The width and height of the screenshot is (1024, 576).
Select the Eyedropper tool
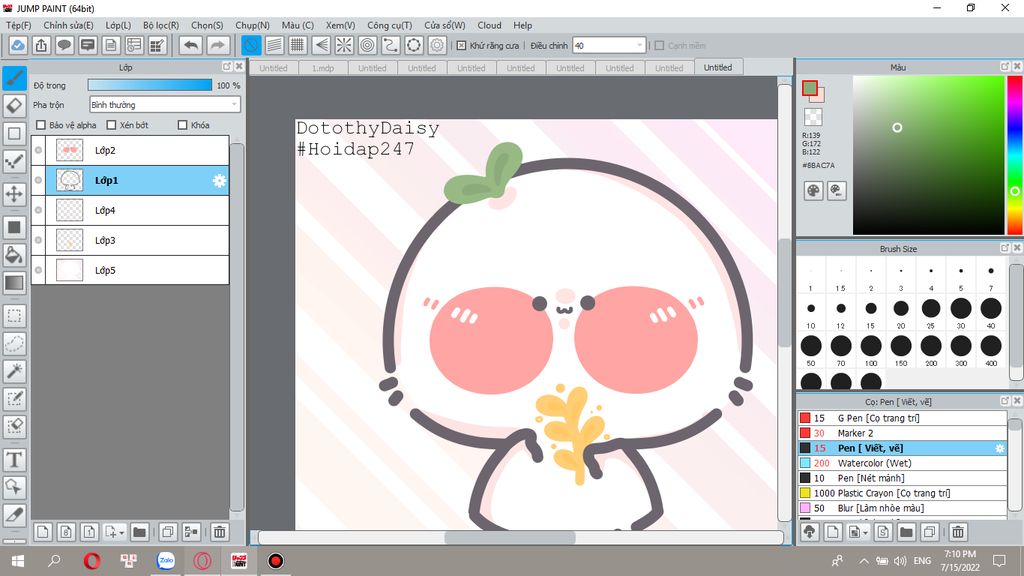pos(14,515)
